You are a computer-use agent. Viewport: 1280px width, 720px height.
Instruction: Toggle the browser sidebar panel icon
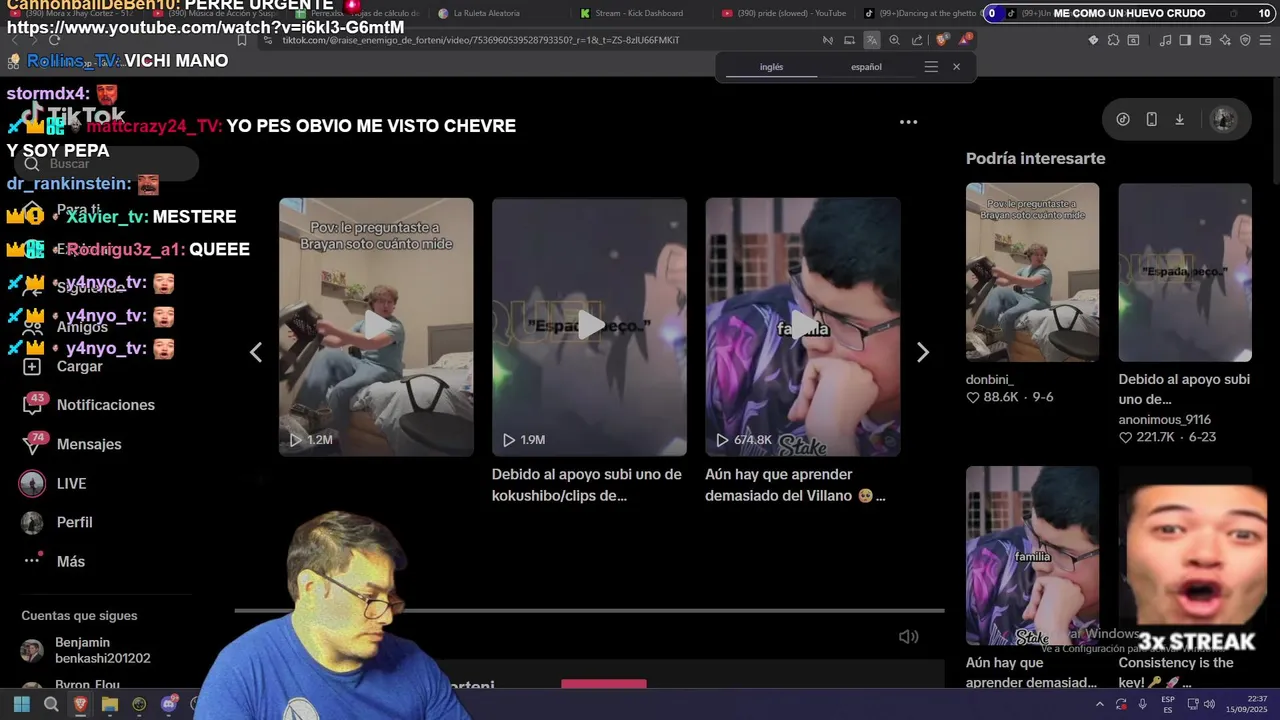click(1185, 40)
